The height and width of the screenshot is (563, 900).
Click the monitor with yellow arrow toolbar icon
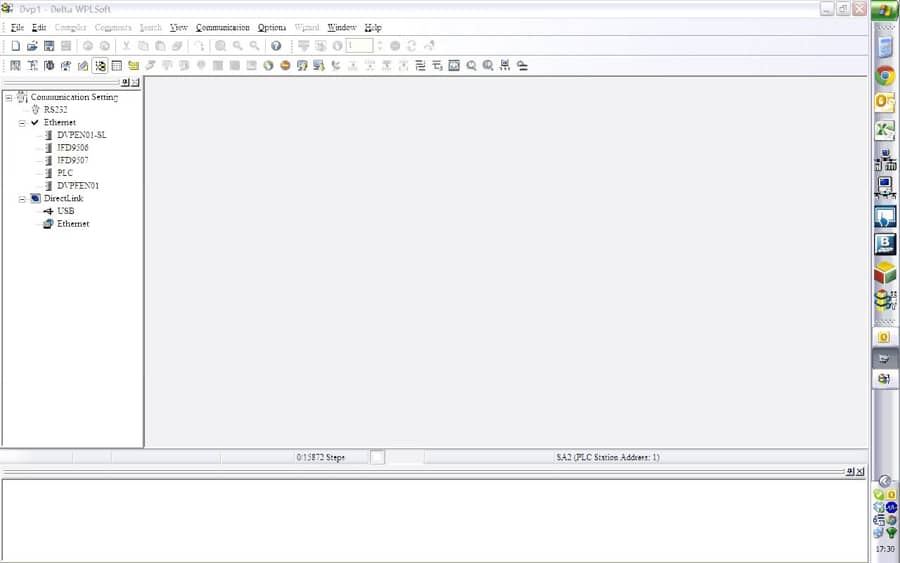[319, 65]
